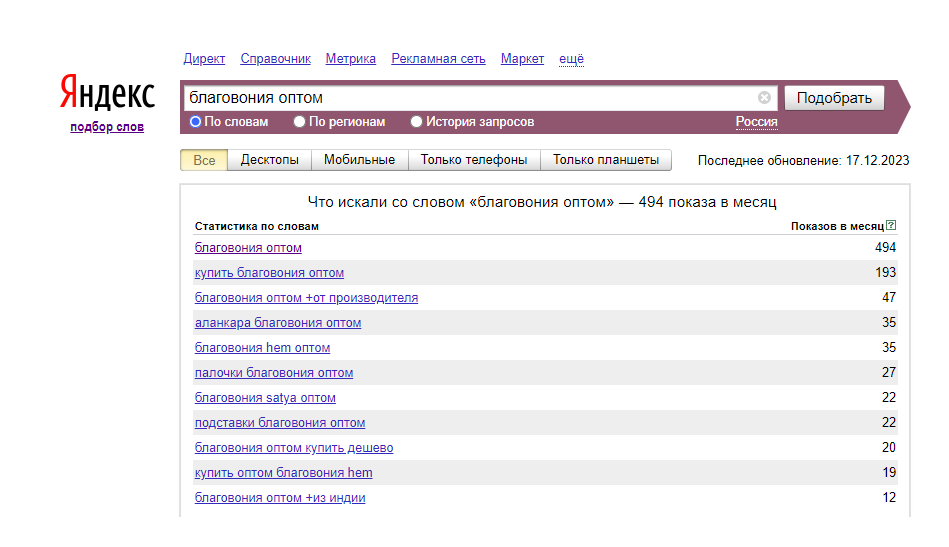
Task: Select the По регионам radio button
Action: 299,122
